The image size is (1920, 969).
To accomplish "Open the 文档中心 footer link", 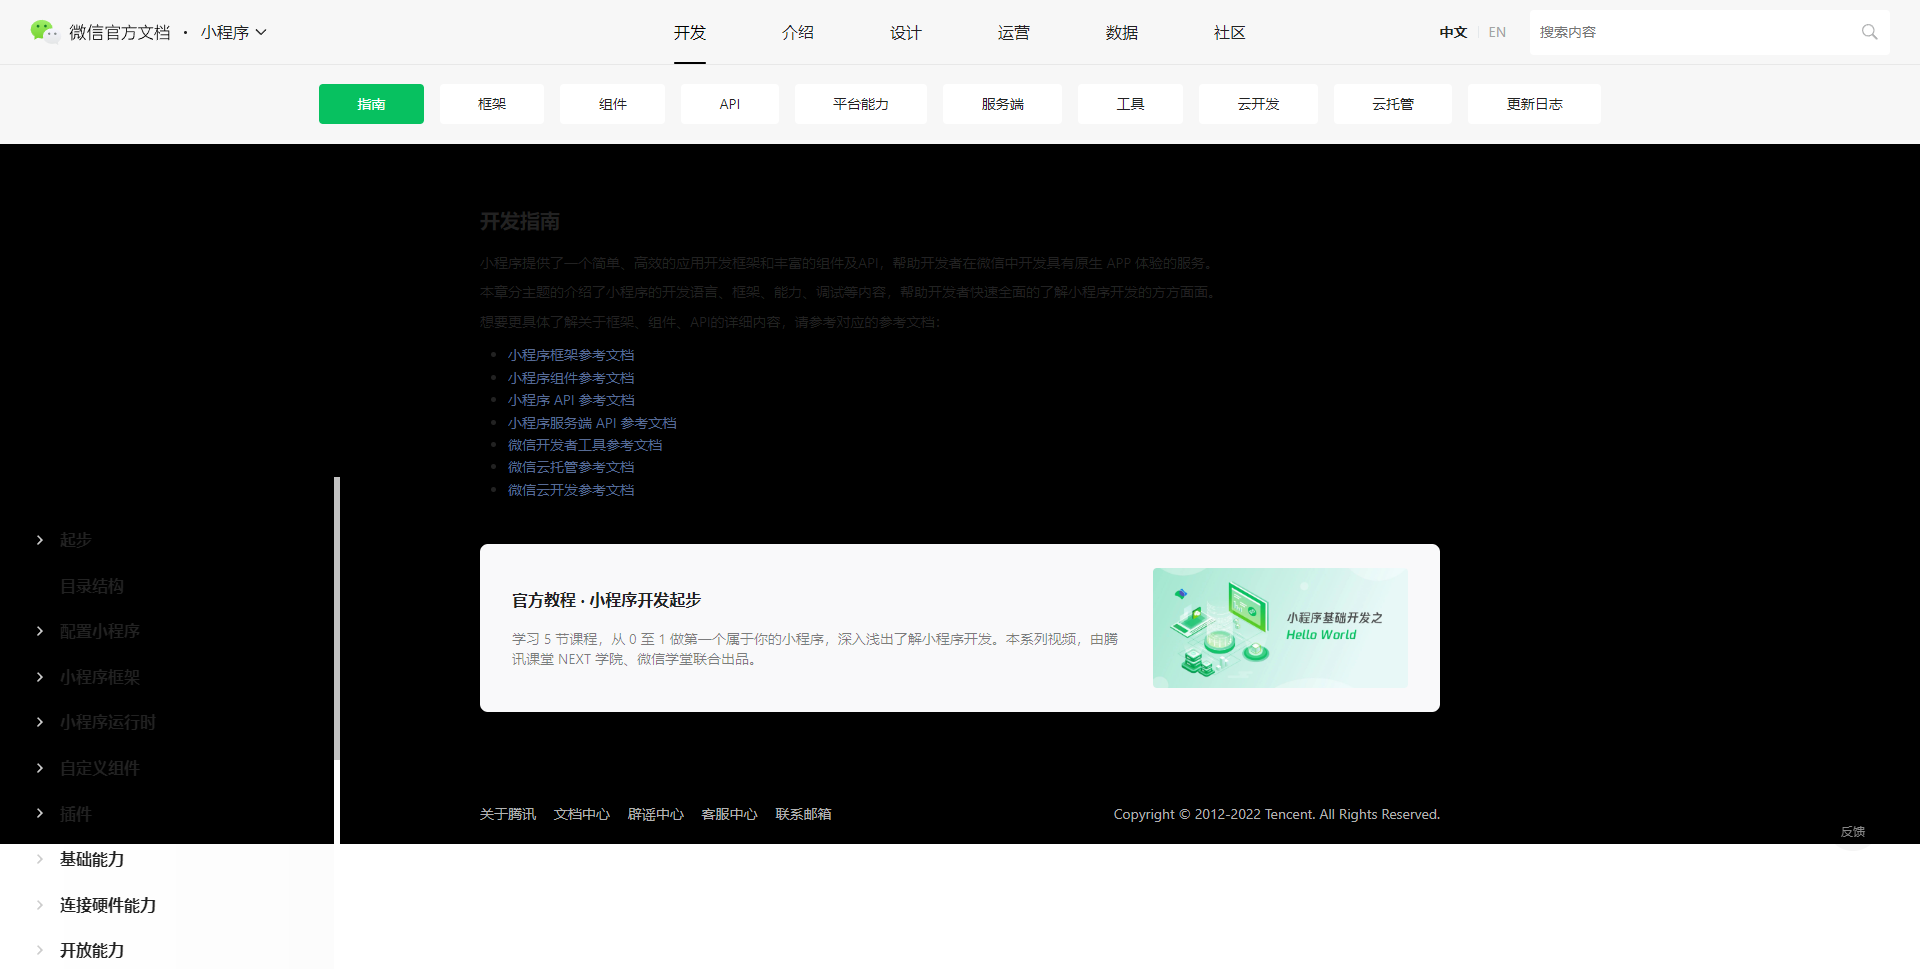I will tap(582, 814).
